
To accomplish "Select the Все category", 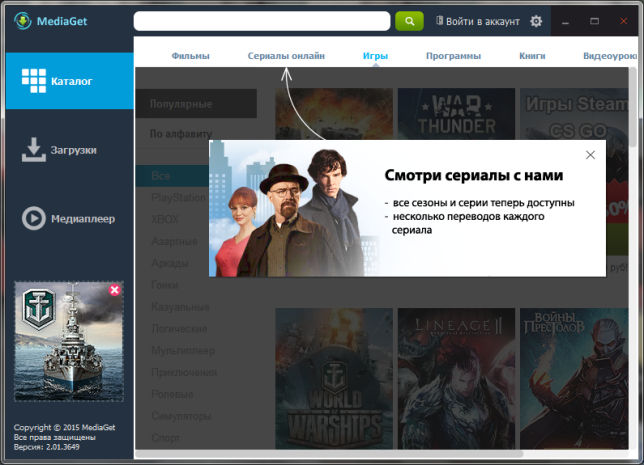I will pyautogui.click(x=172, y=176).
